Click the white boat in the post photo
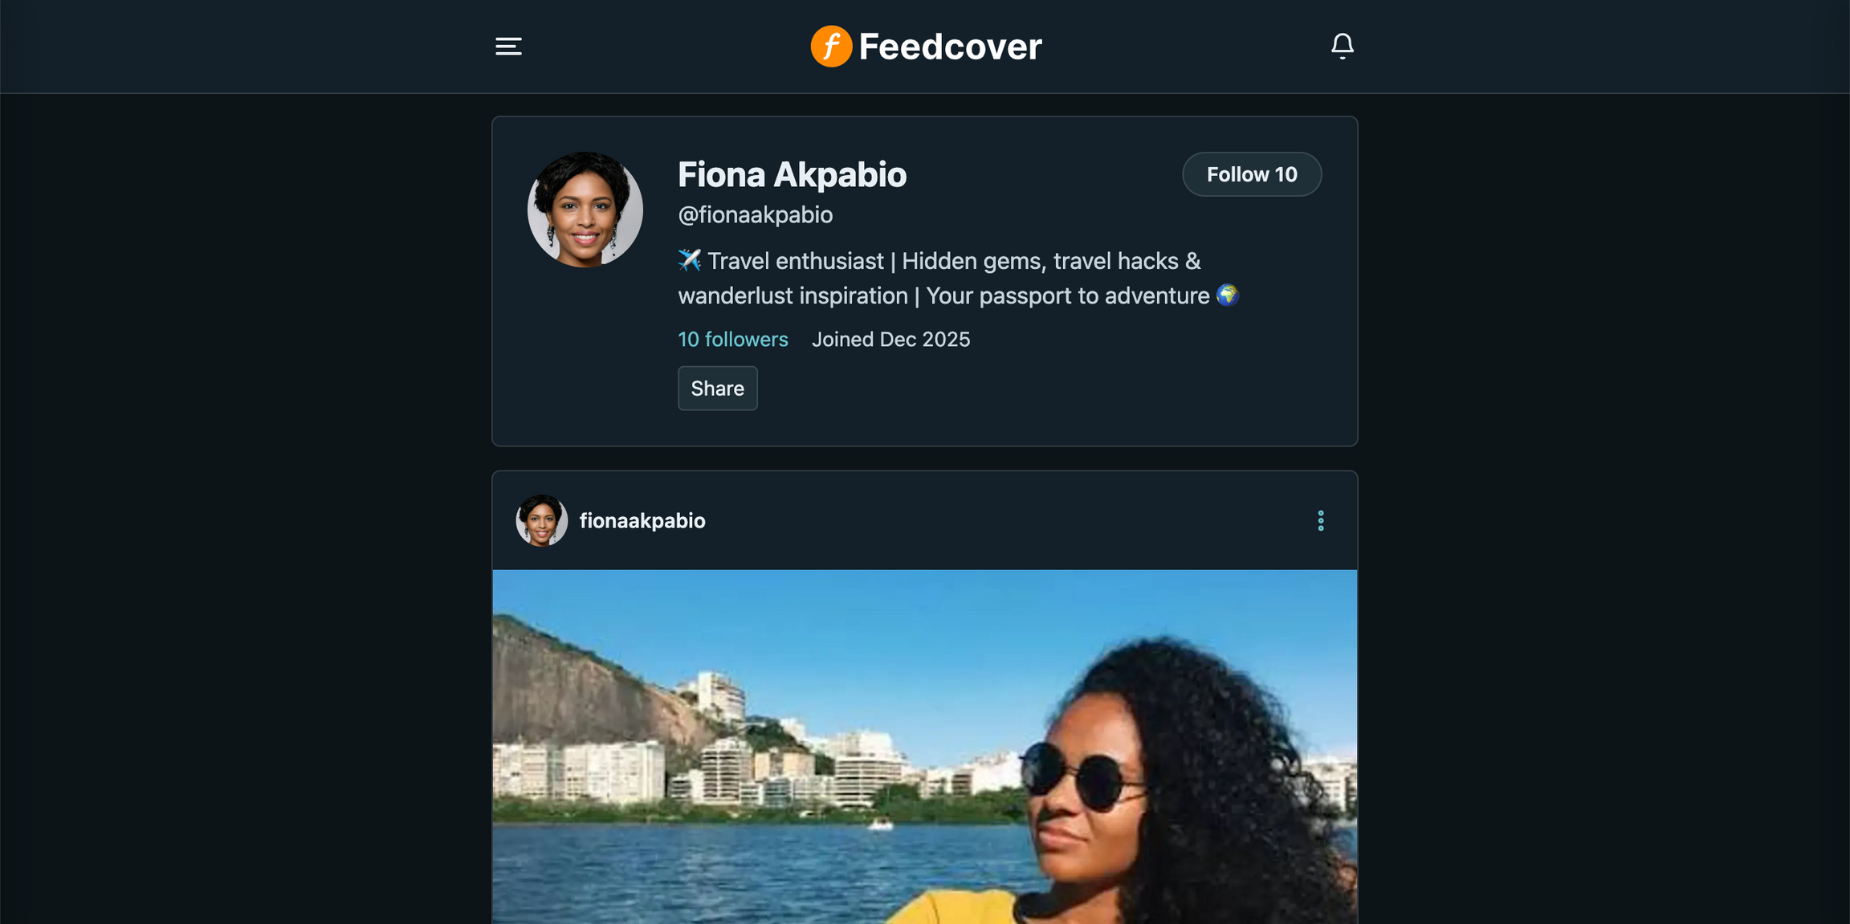This screenshot has width=1850, height=924. click(x=880, y=824)
